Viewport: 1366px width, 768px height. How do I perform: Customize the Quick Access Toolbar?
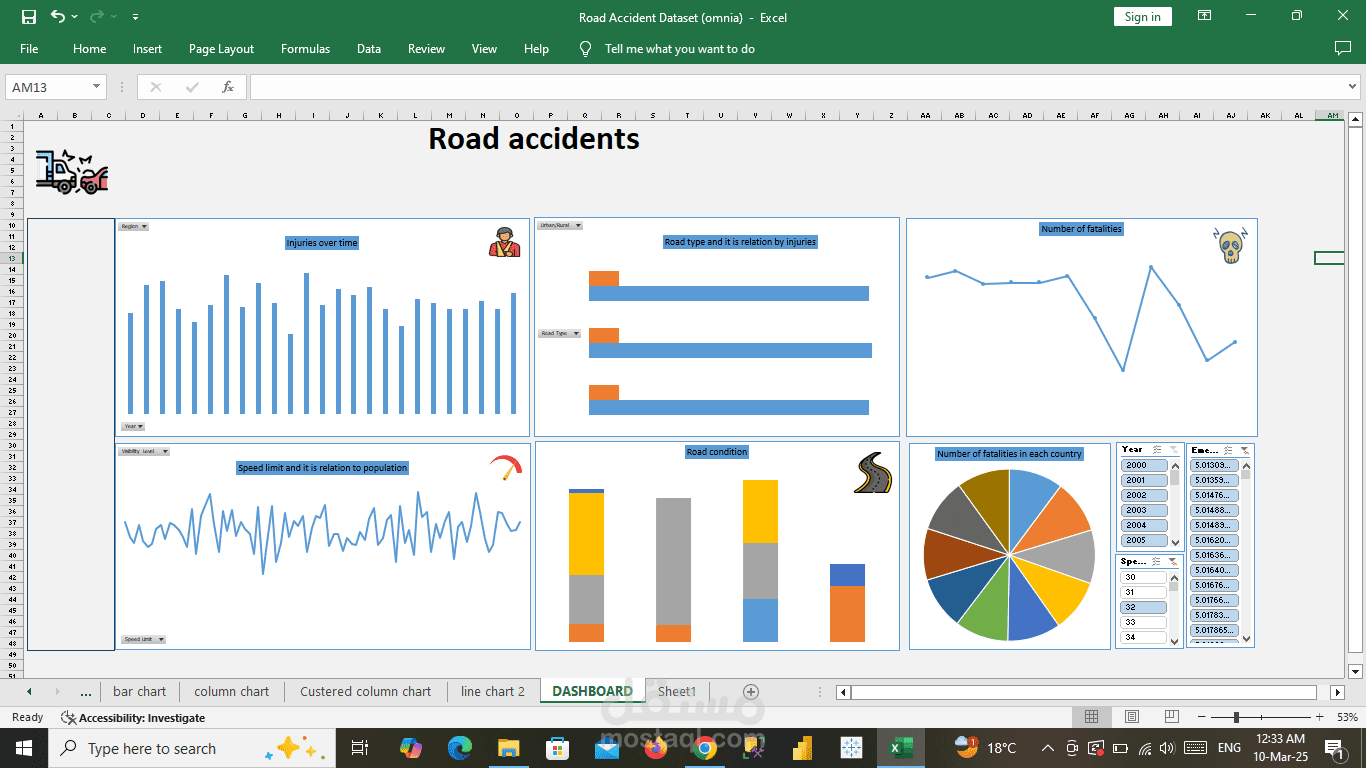(136, 17)
